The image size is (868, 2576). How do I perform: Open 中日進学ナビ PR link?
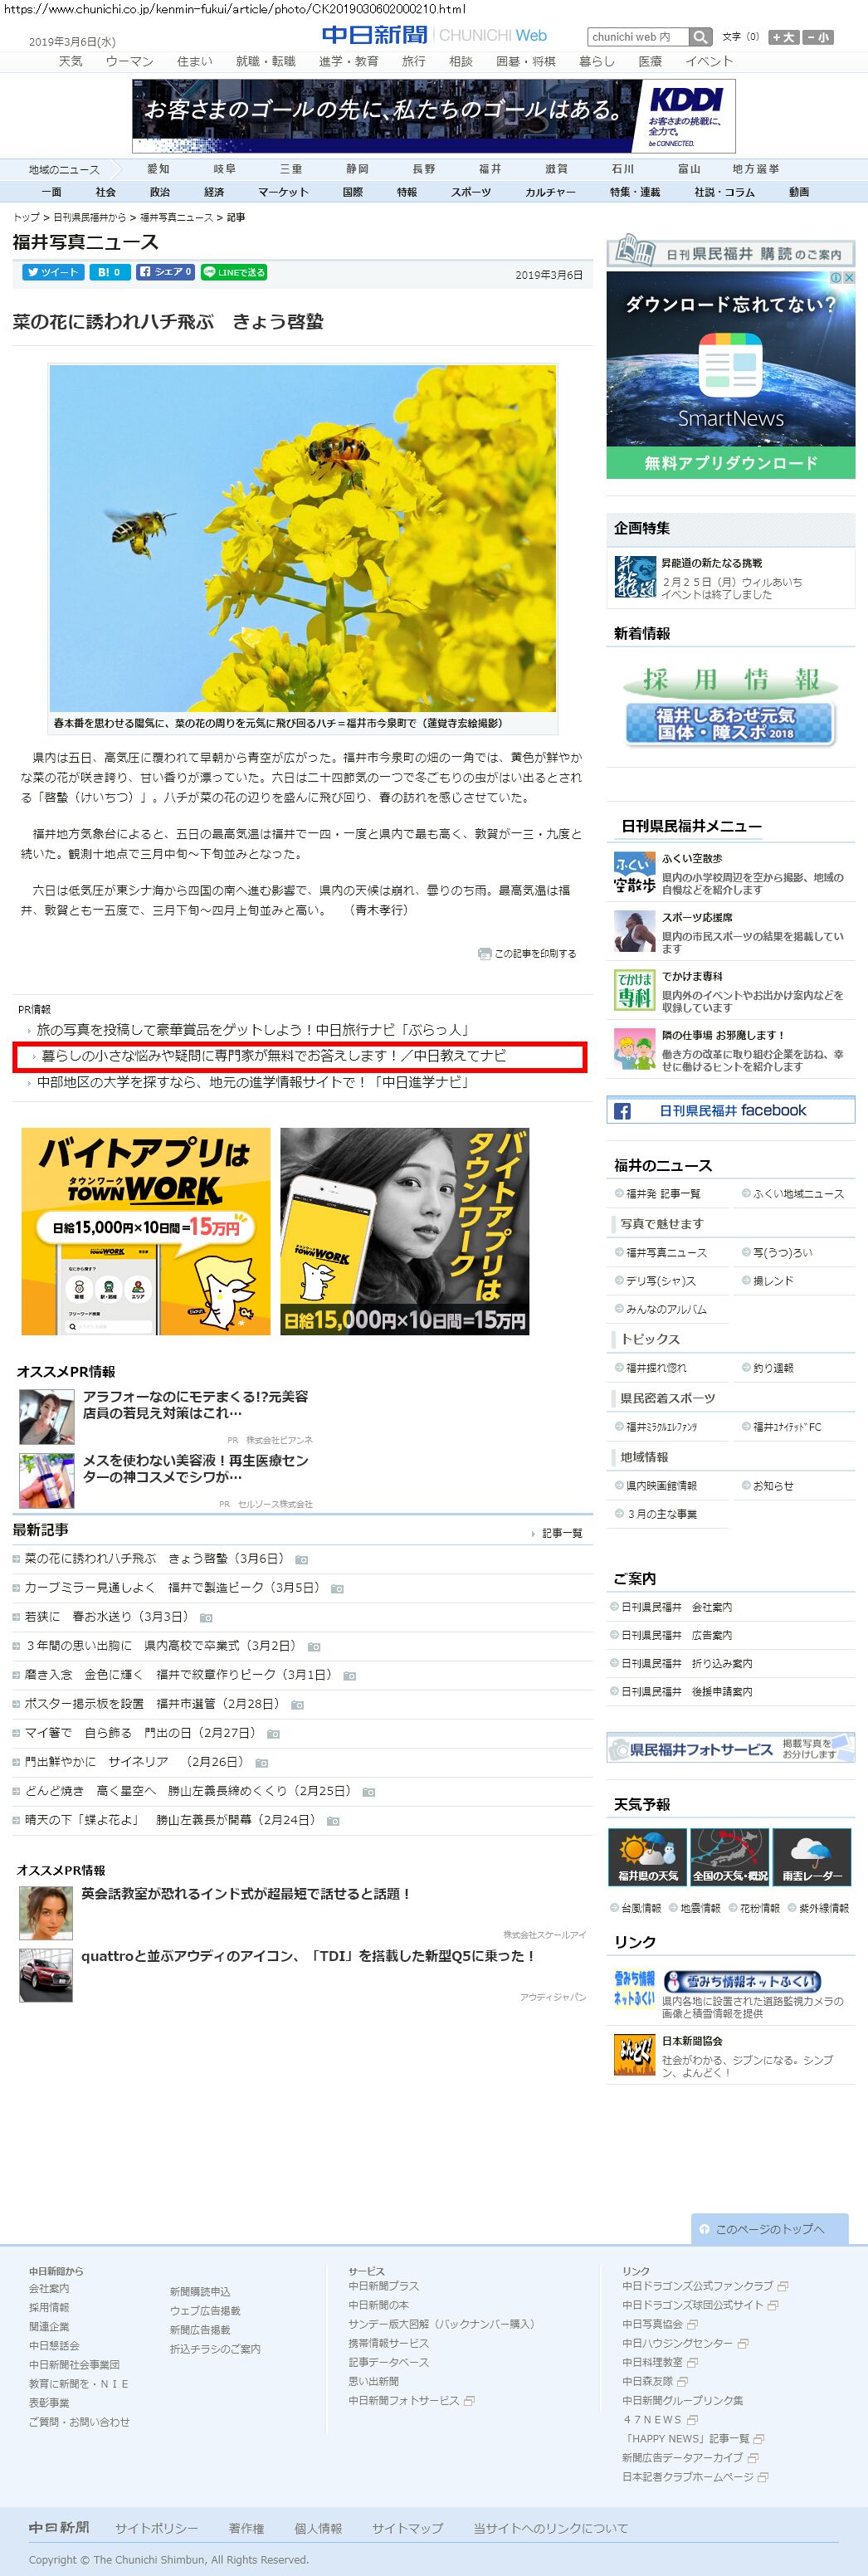point(252,1082)
